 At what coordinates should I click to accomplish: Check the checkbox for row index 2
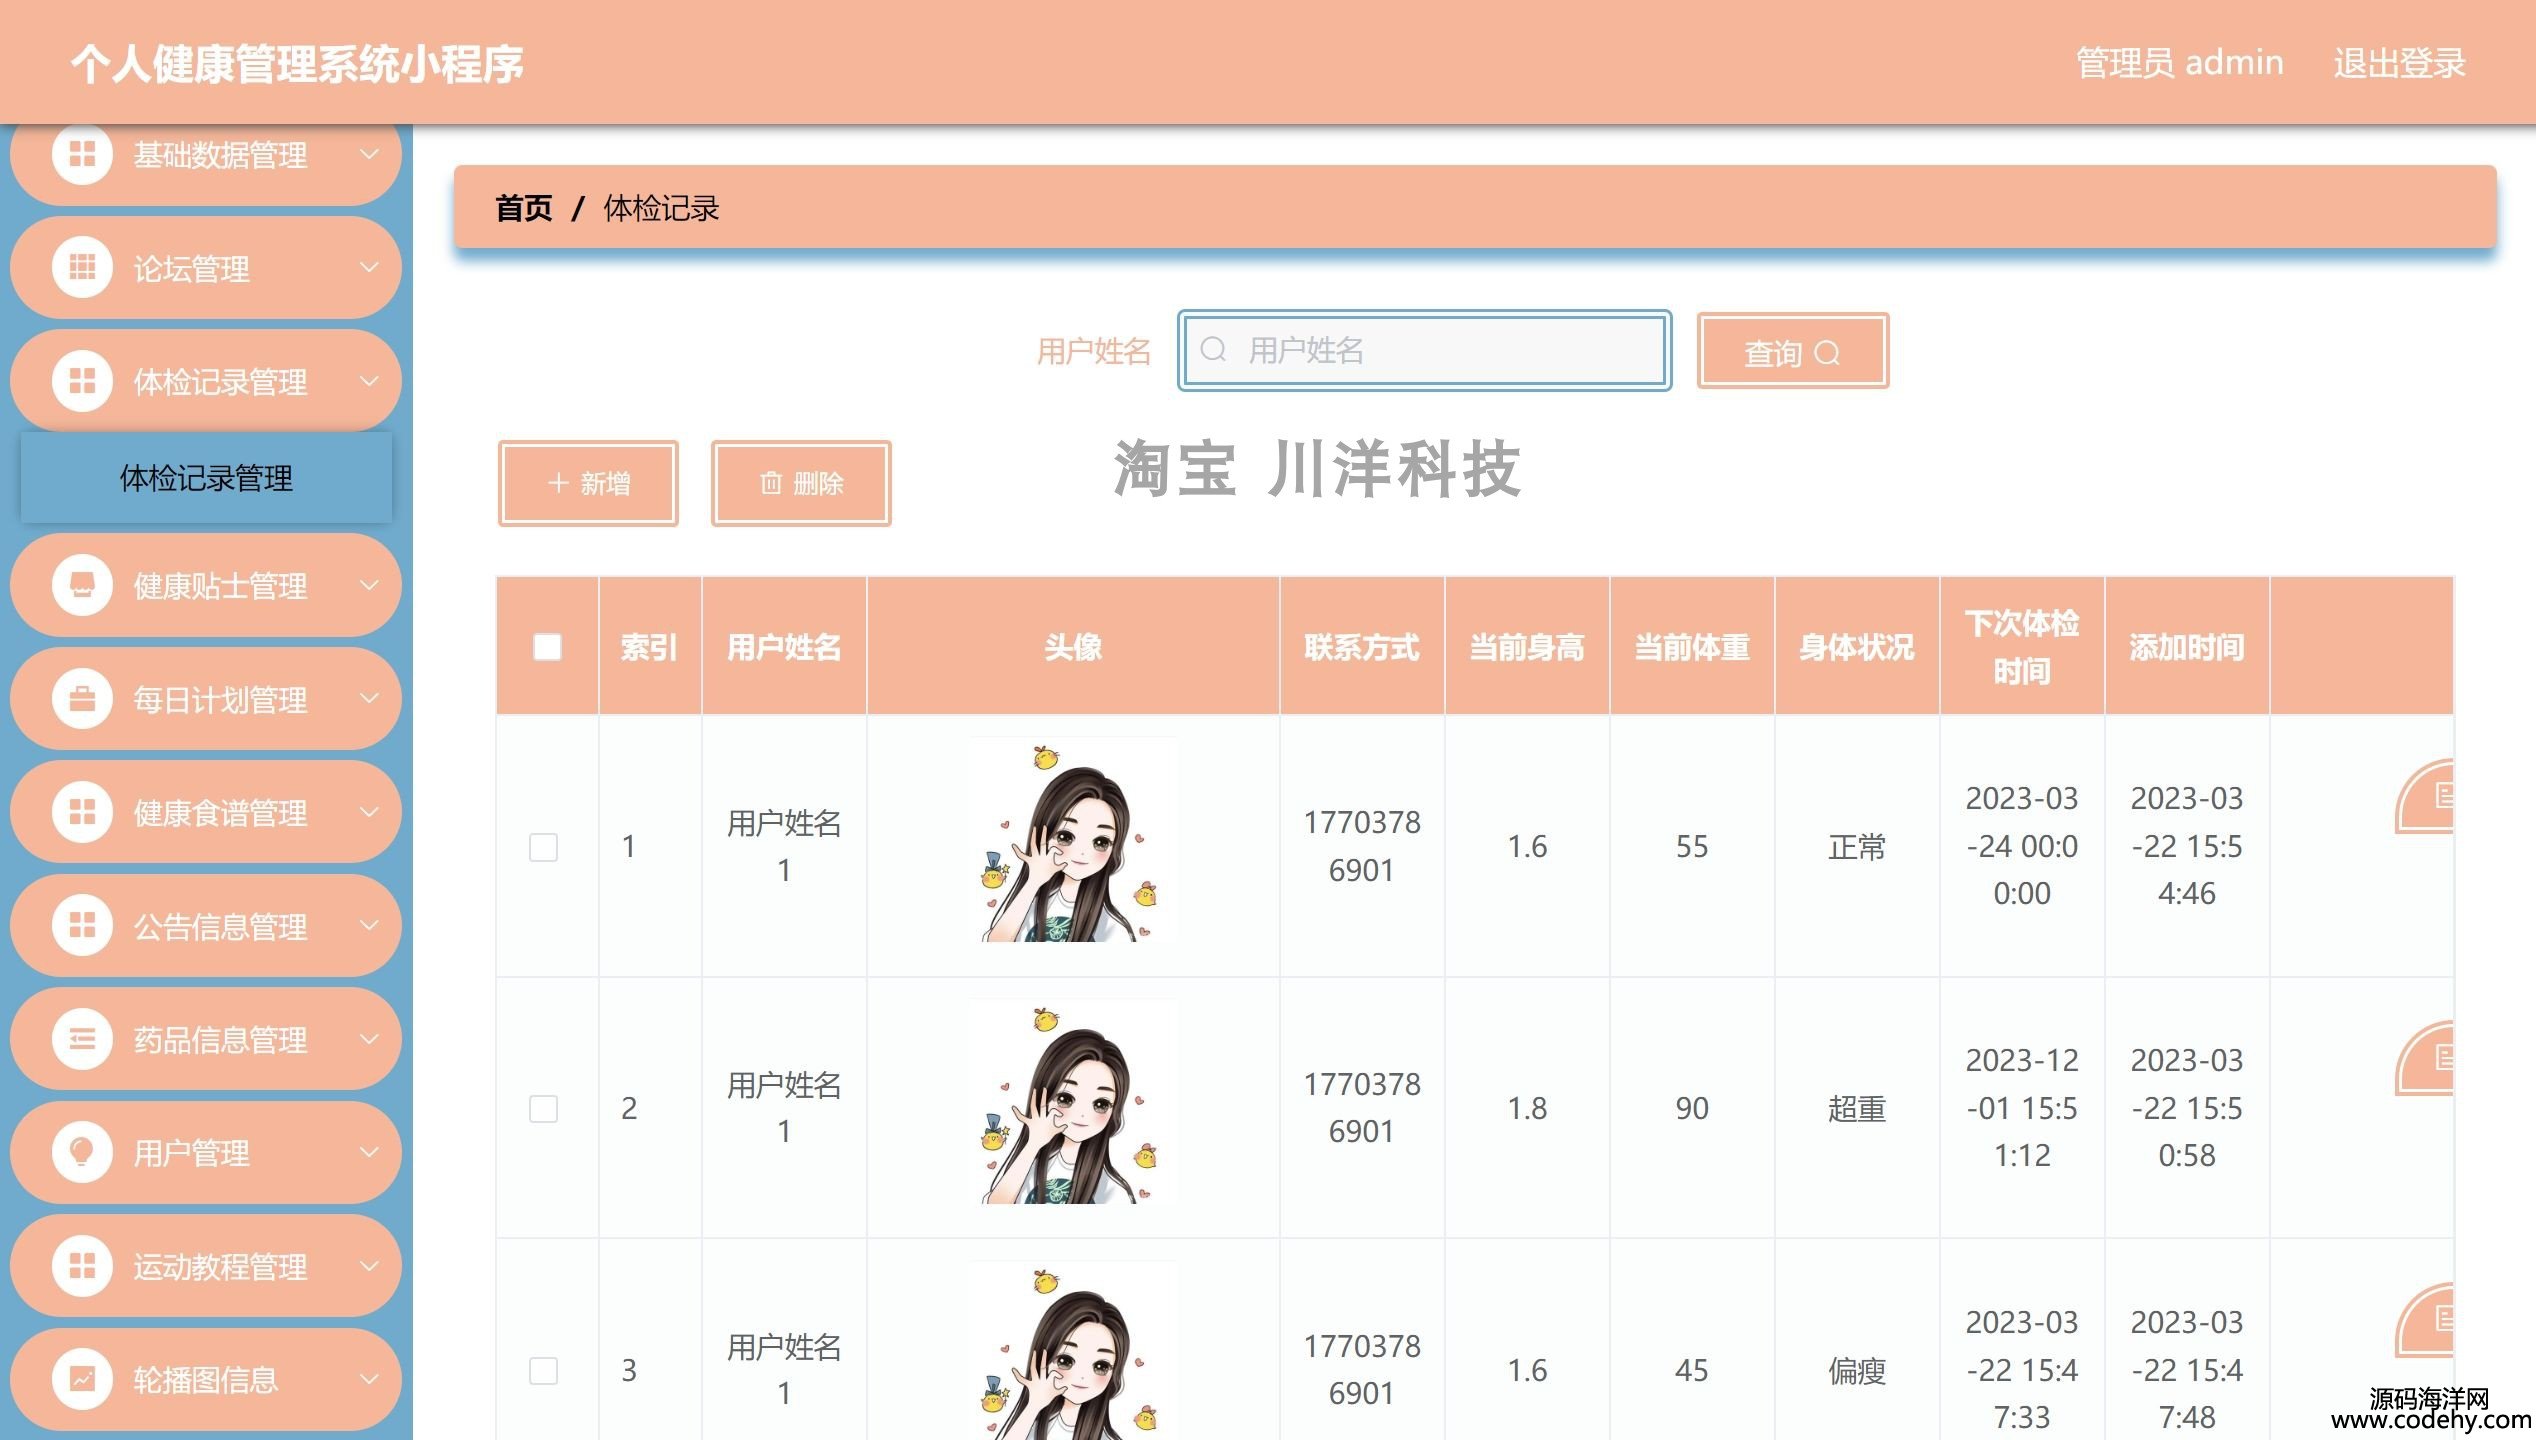543,1108
